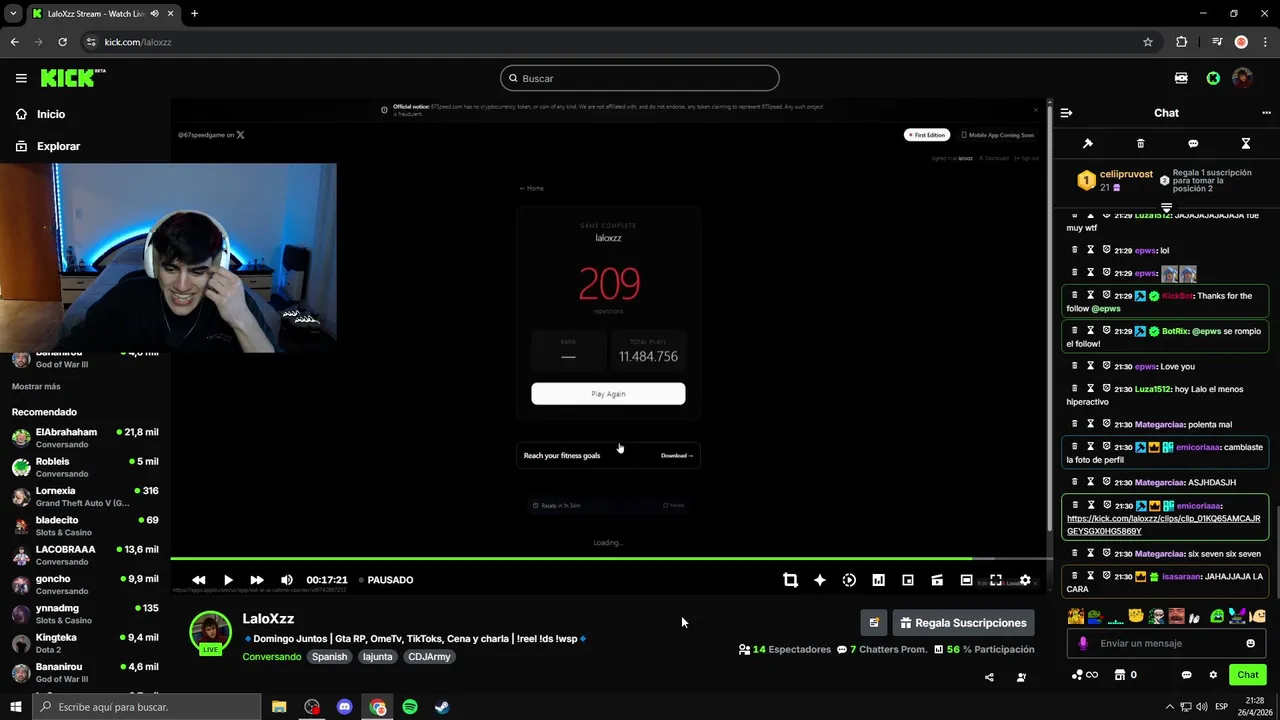This screenshot has height=720, width=1280.
Task: Bookmark this page star icon
Action: coord(1148,42)
